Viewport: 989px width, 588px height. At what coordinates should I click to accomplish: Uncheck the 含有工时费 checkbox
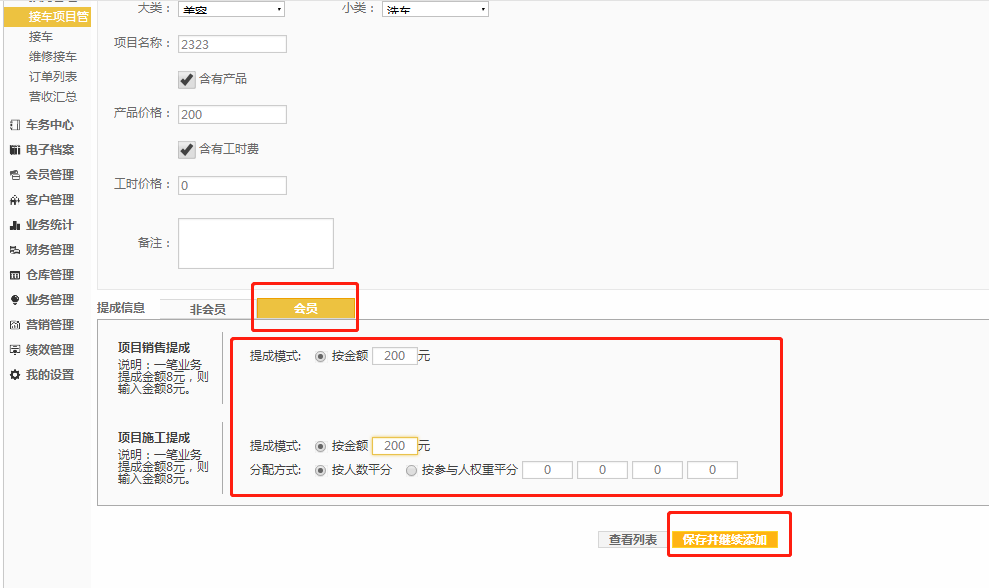click(x=186, y=149)
